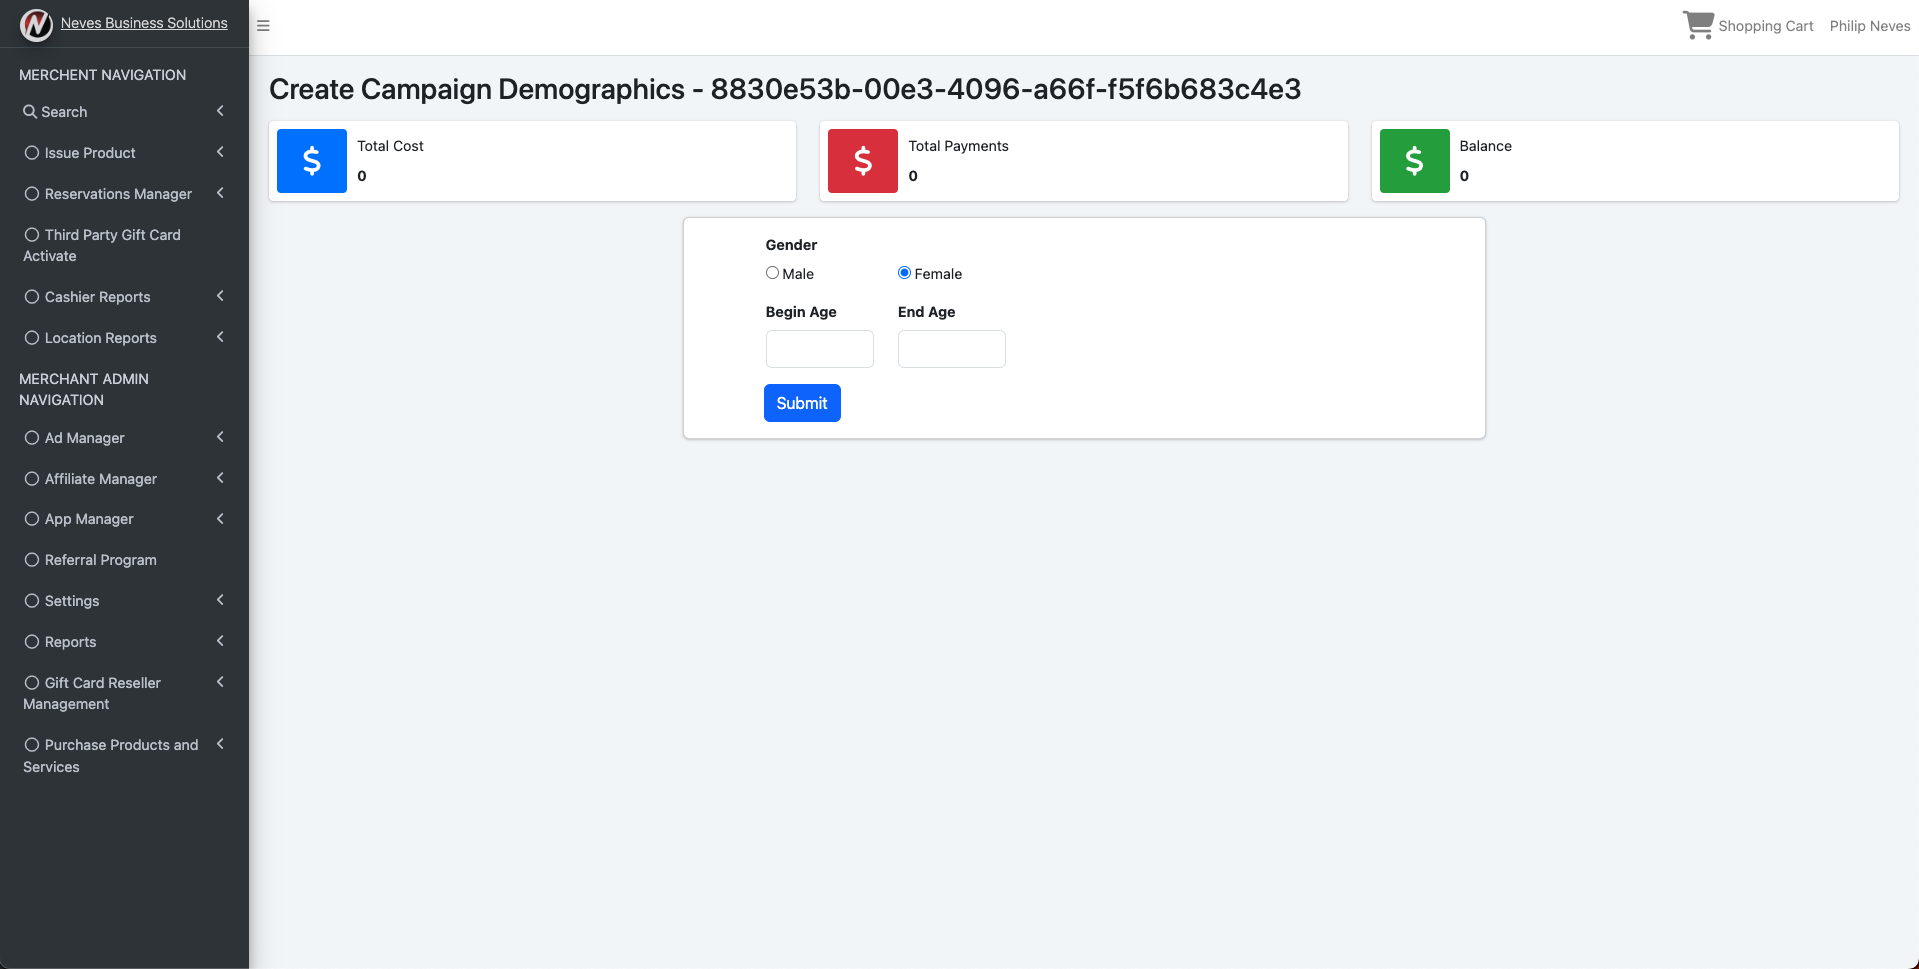Click the Female radio label text
The width and height of the screenshot is (1919, 969).
[x=938, y=274]
